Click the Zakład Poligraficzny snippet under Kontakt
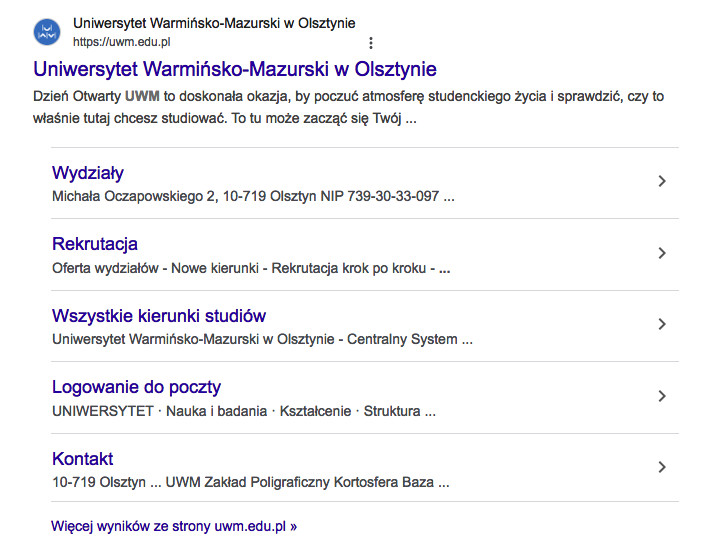Image resolution: width=710 pixels, height=544 pixels. coord(251,482)
